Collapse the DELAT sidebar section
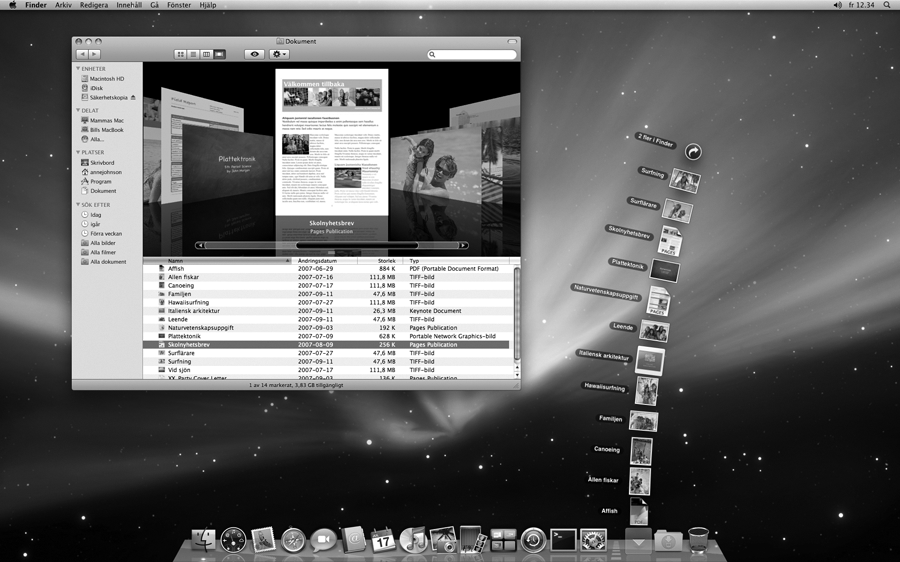The height and width of the screenshot is (562, 900). [78, 110]
